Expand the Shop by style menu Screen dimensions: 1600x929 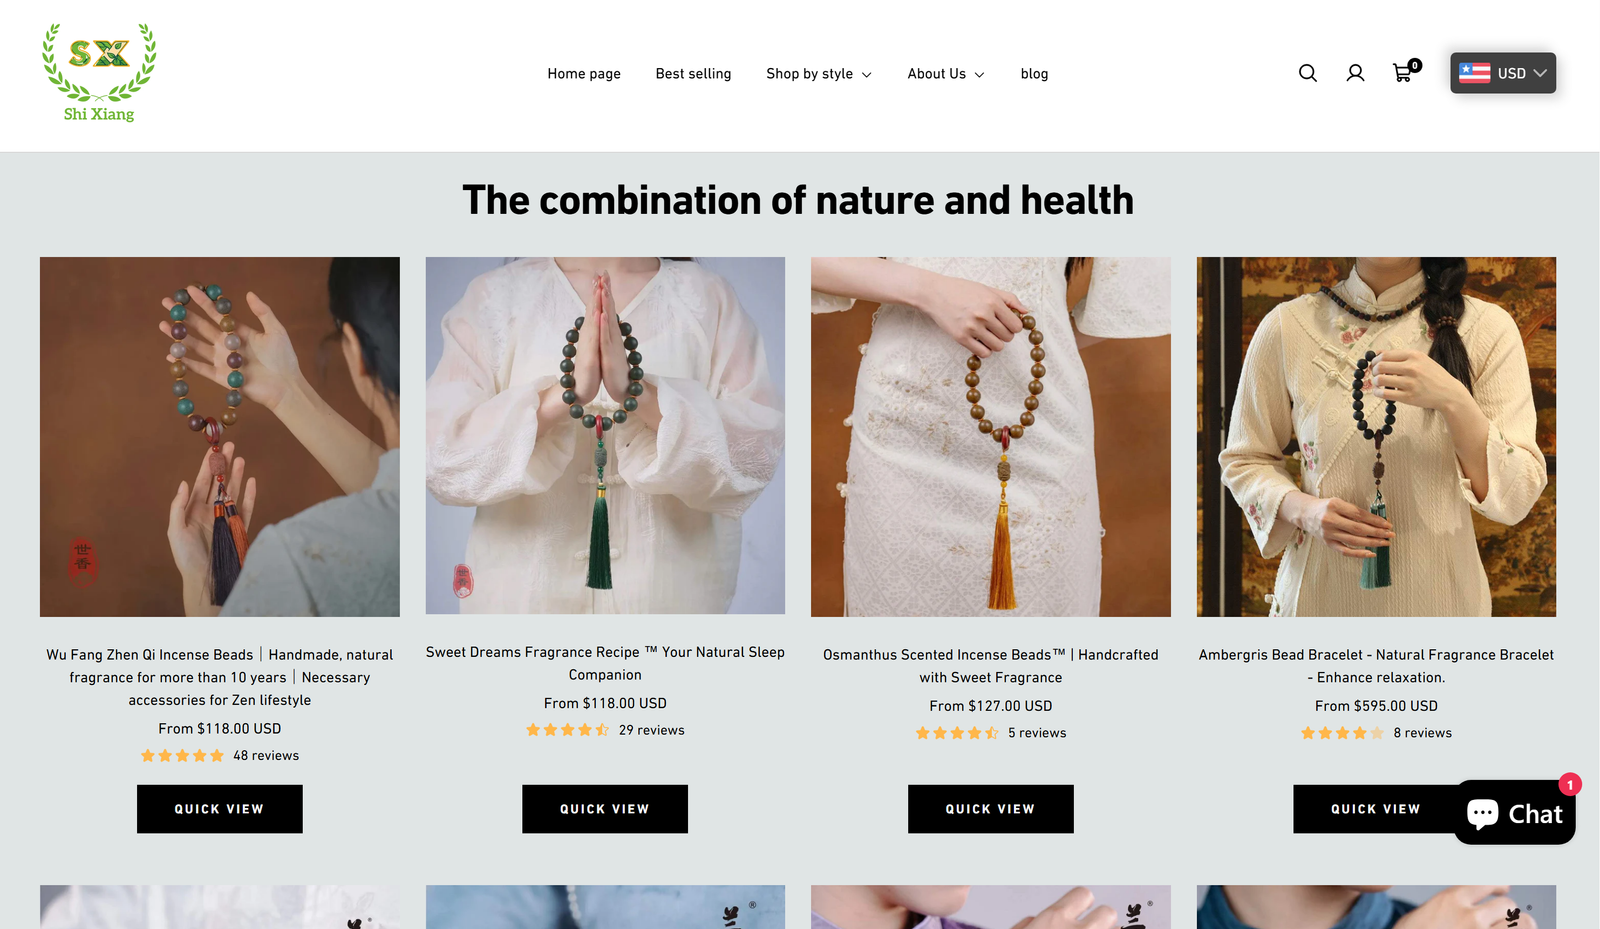pyautogui.click(x=819, y=74)
